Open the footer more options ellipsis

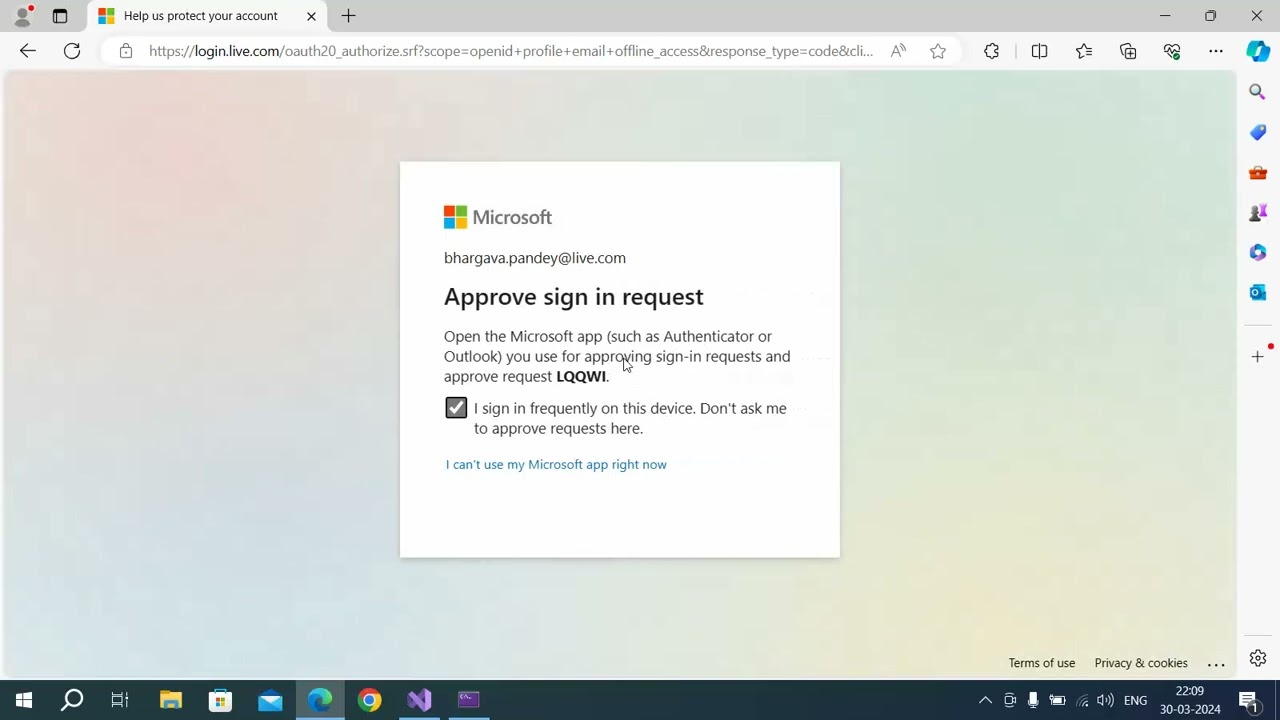[x=1216, y=663]
